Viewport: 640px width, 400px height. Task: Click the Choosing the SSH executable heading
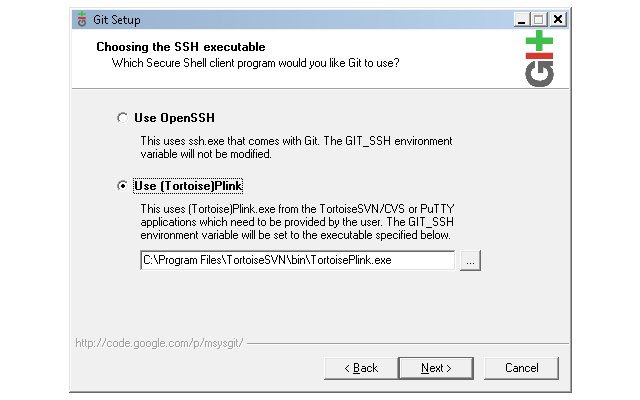(x=181, y=47)
